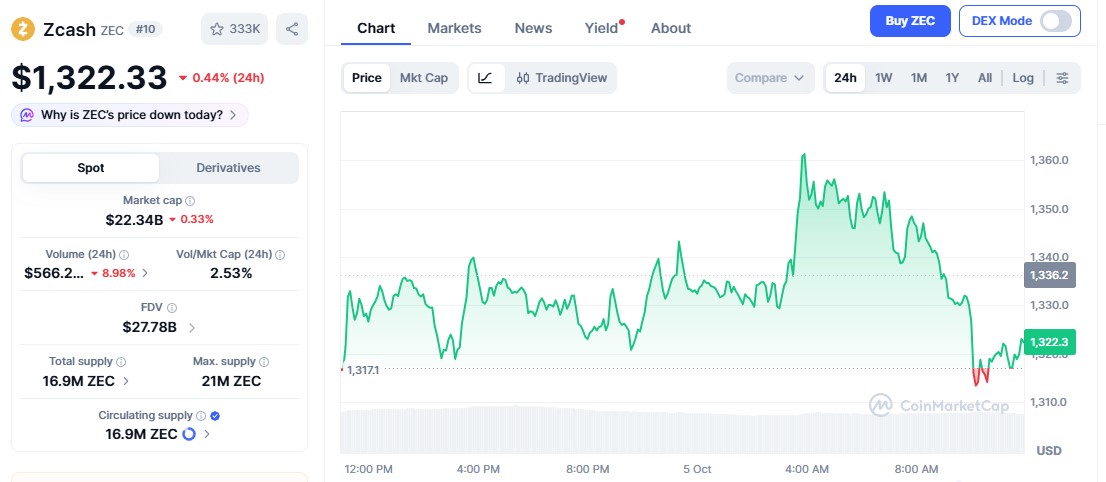Click the 1,322.3 current price label
1106x482 pixels.
click(1049, 342)
